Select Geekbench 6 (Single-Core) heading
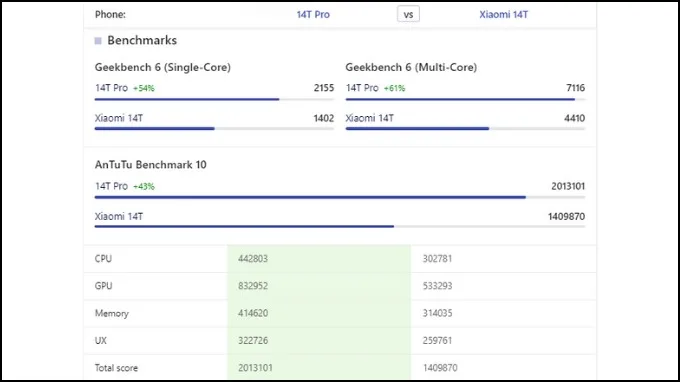The height and width of the screenshot is (382, 680). (x=163, y=67)
